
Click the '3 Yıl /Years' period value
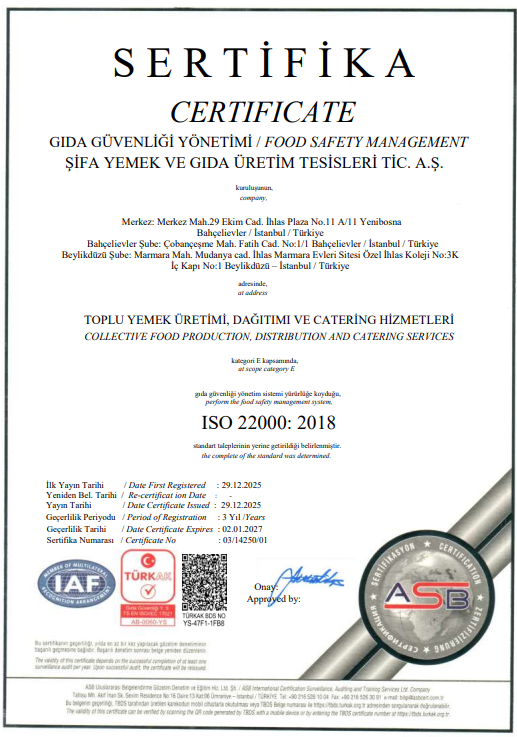pyautogui.click(x=243, y=517)
